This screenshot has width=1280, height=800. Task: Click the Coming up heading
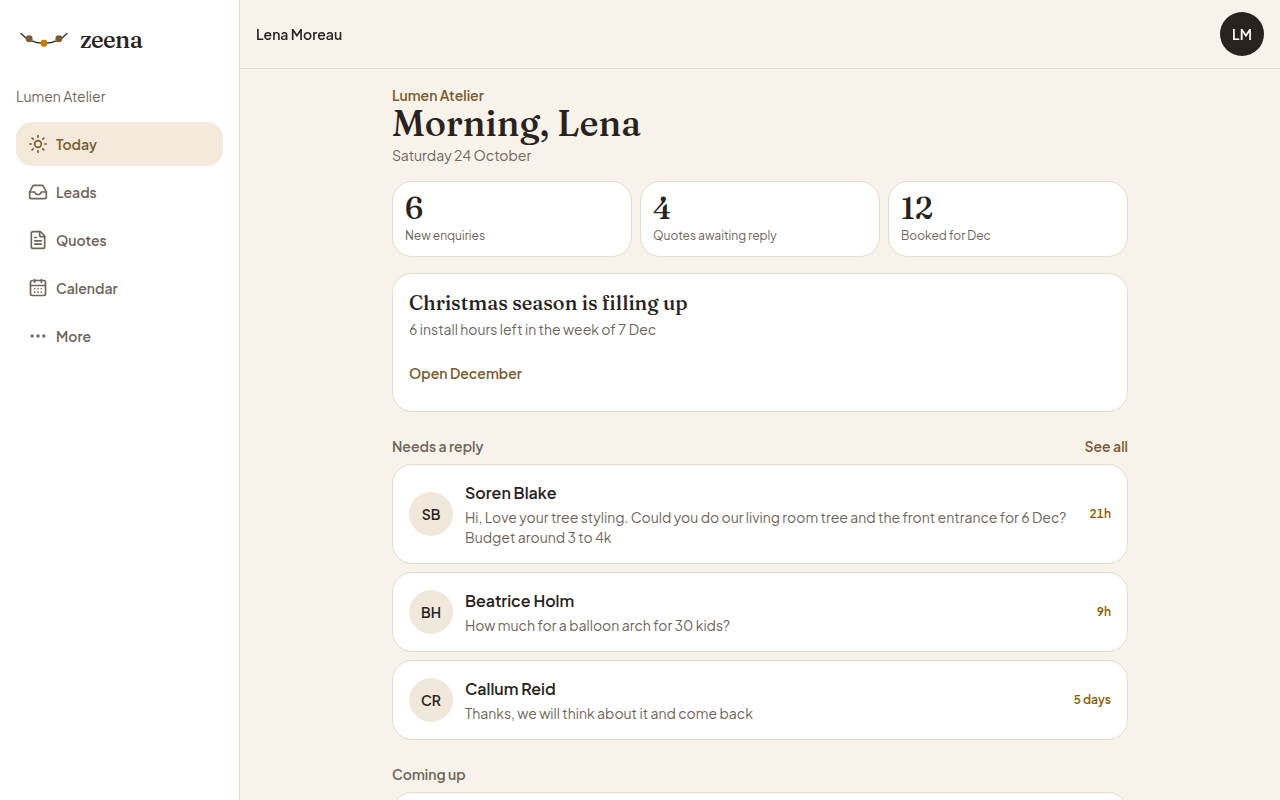(428, 775)
